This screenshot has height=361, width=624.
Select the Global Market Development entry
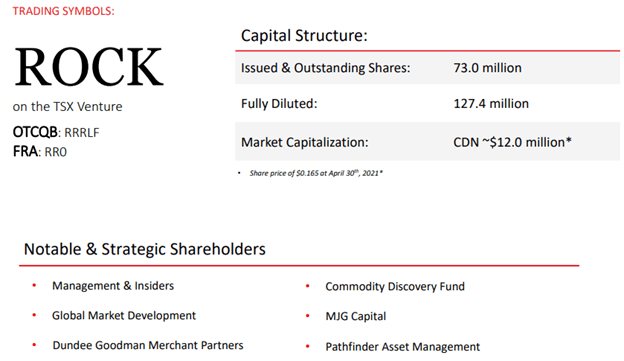click(124, 316)
